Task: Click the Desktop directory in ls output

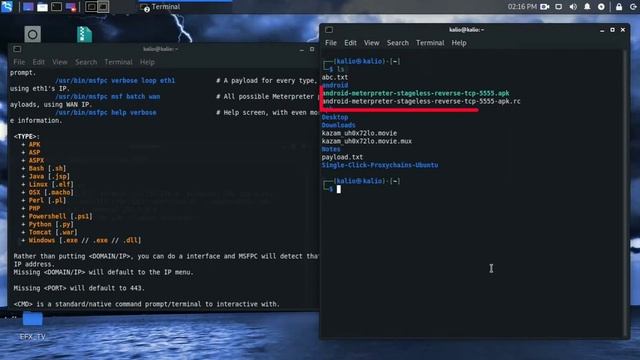Action: 335,117
